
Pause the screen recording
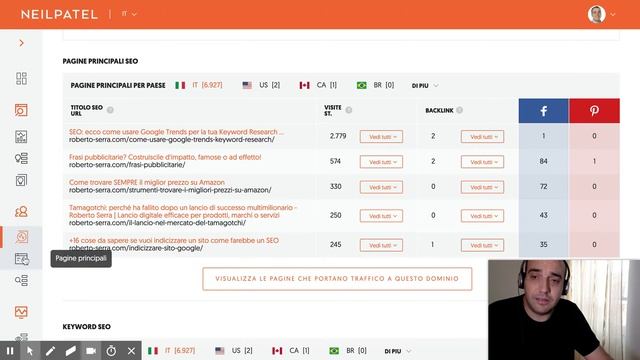(10, 351)
